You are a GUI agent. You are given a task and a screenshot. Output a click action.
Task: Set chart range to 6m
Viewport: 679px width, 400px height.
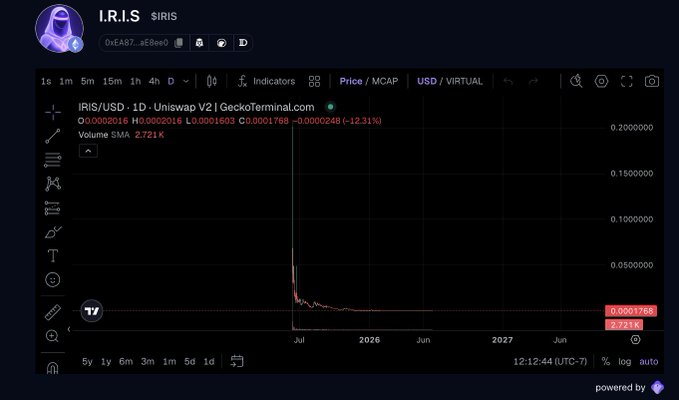[x=126, y=361]
